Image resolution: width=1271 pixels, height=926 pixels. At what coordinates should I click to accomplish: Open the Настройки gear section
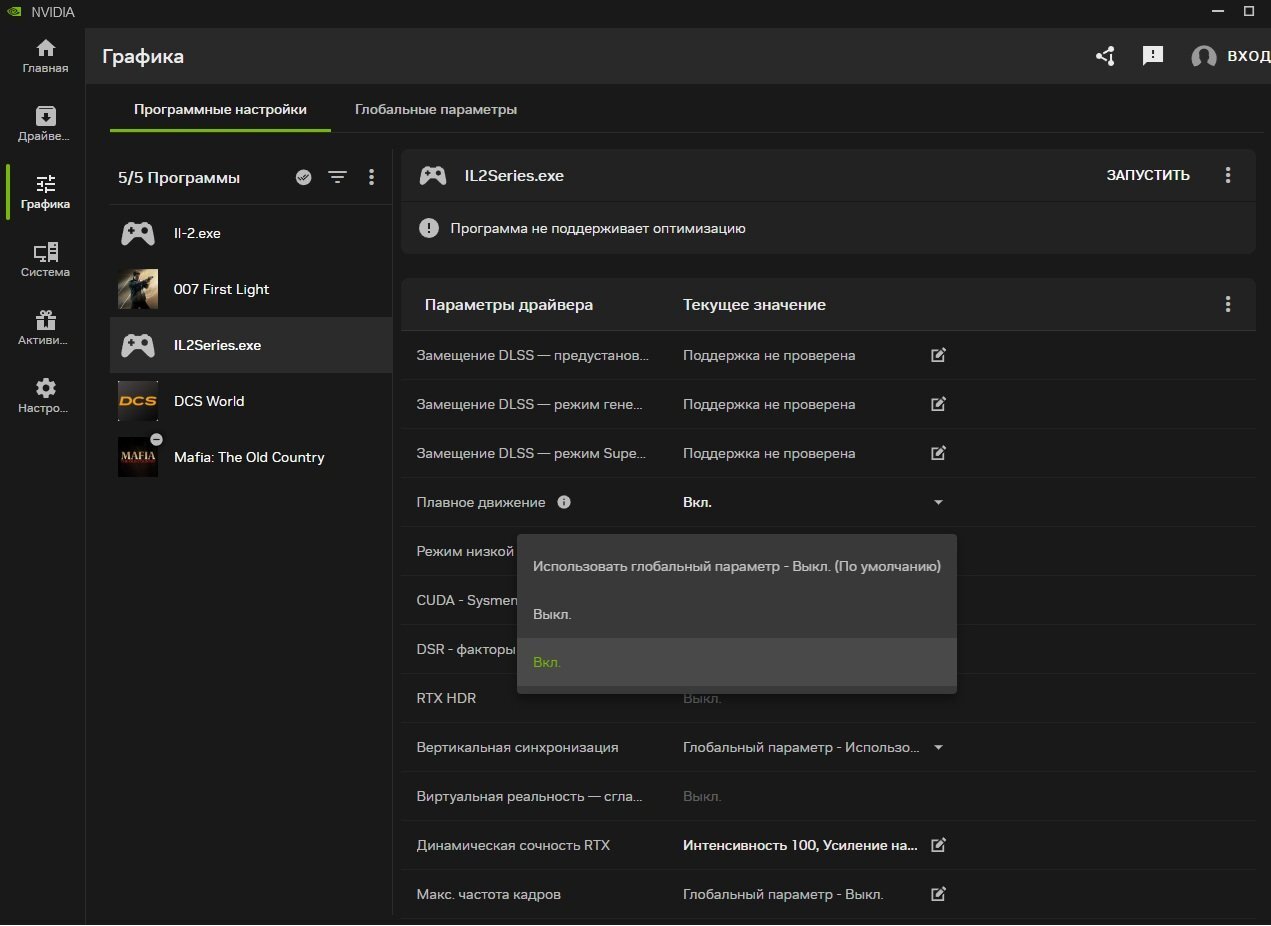45,396
